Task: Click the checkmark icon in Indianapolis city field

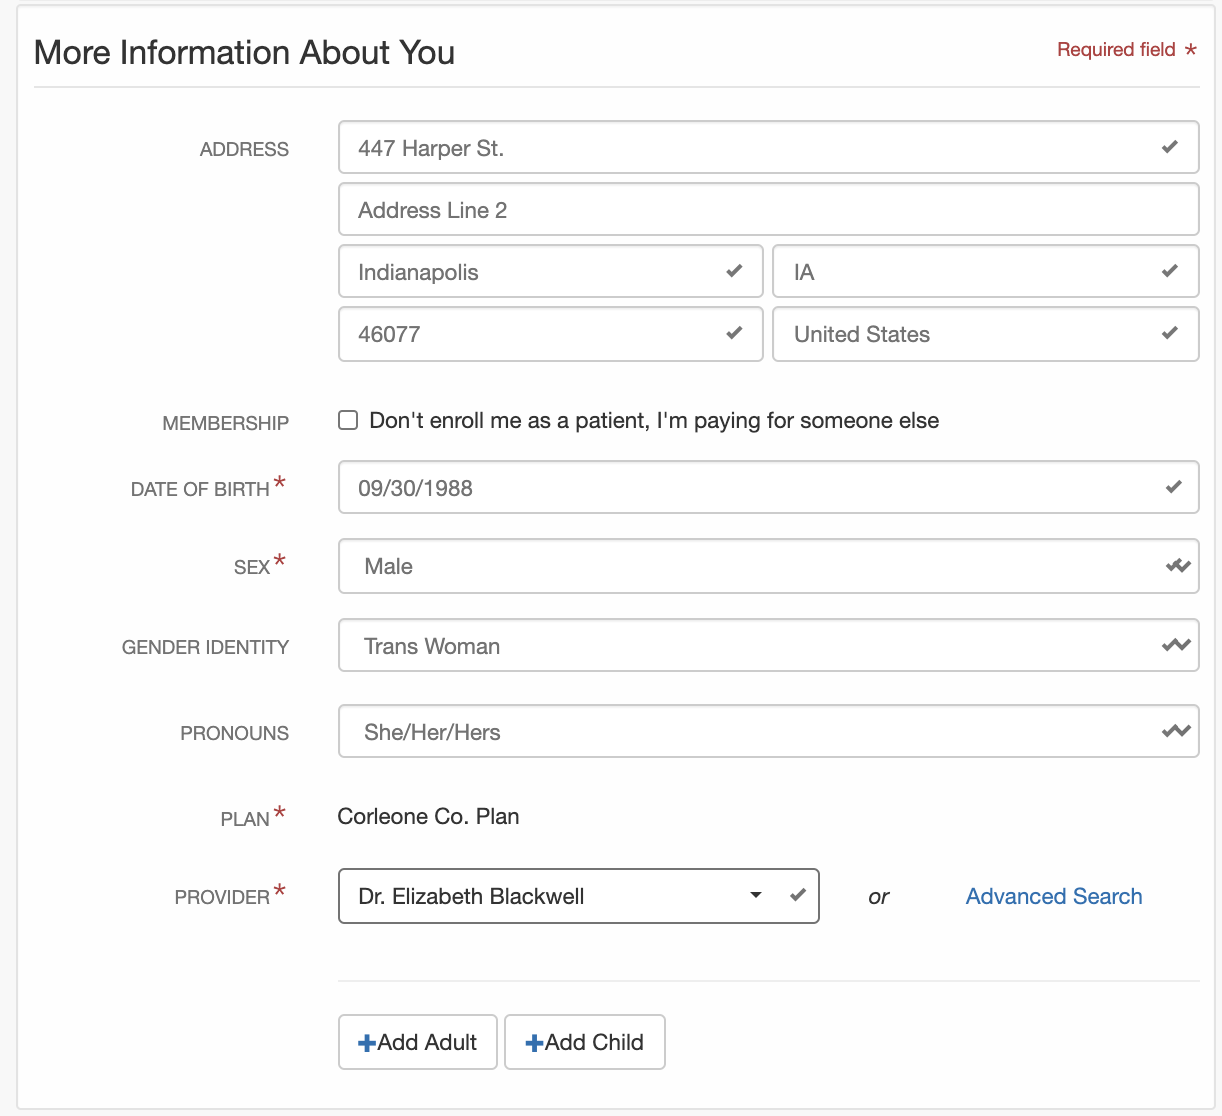Action: (x=734, y=271)
